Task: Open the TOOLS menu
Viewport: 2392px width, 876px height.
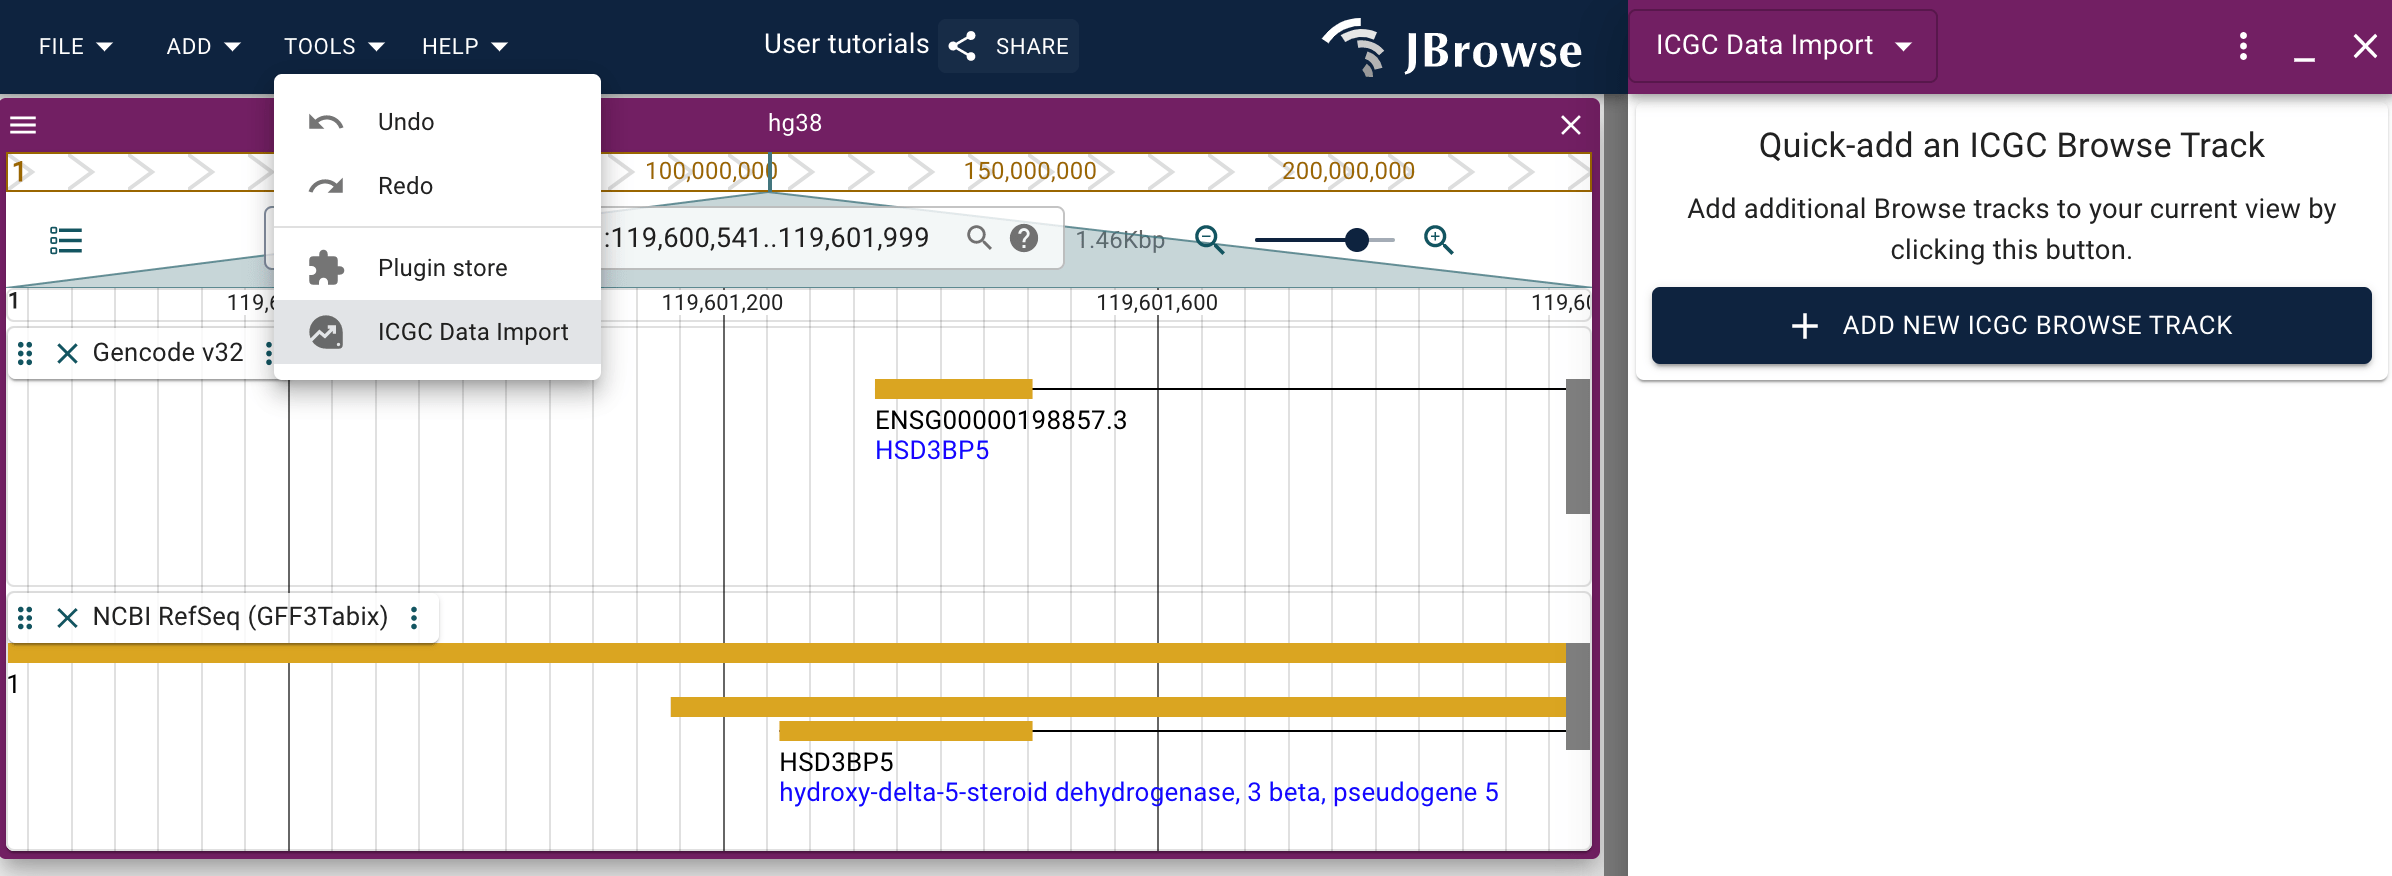Action: click(333, 46)
